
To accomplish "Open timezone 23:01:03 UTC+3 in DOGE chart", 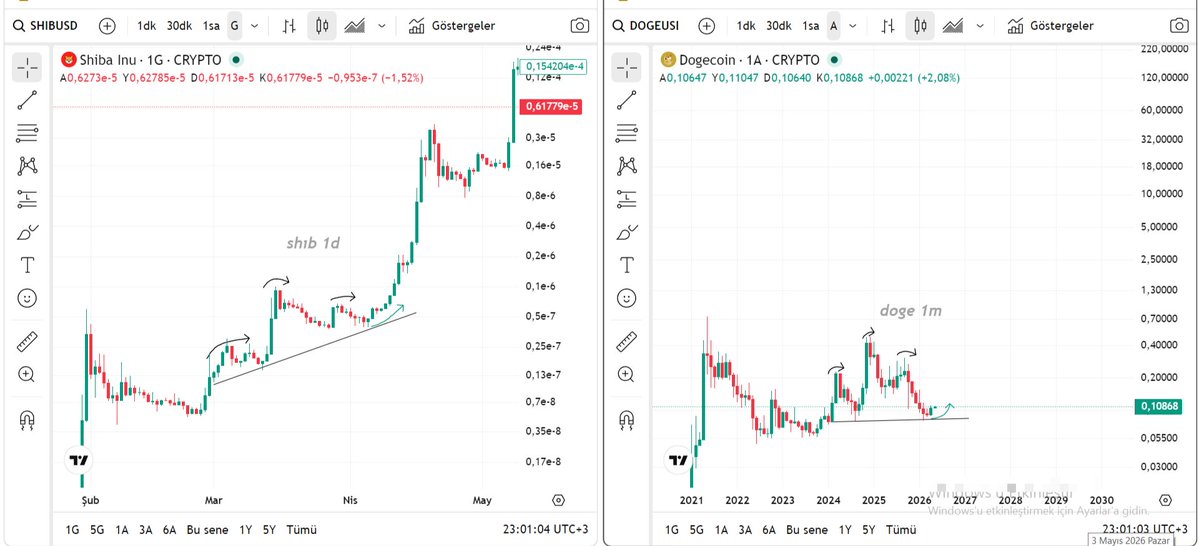I will tap(1145, 529).
